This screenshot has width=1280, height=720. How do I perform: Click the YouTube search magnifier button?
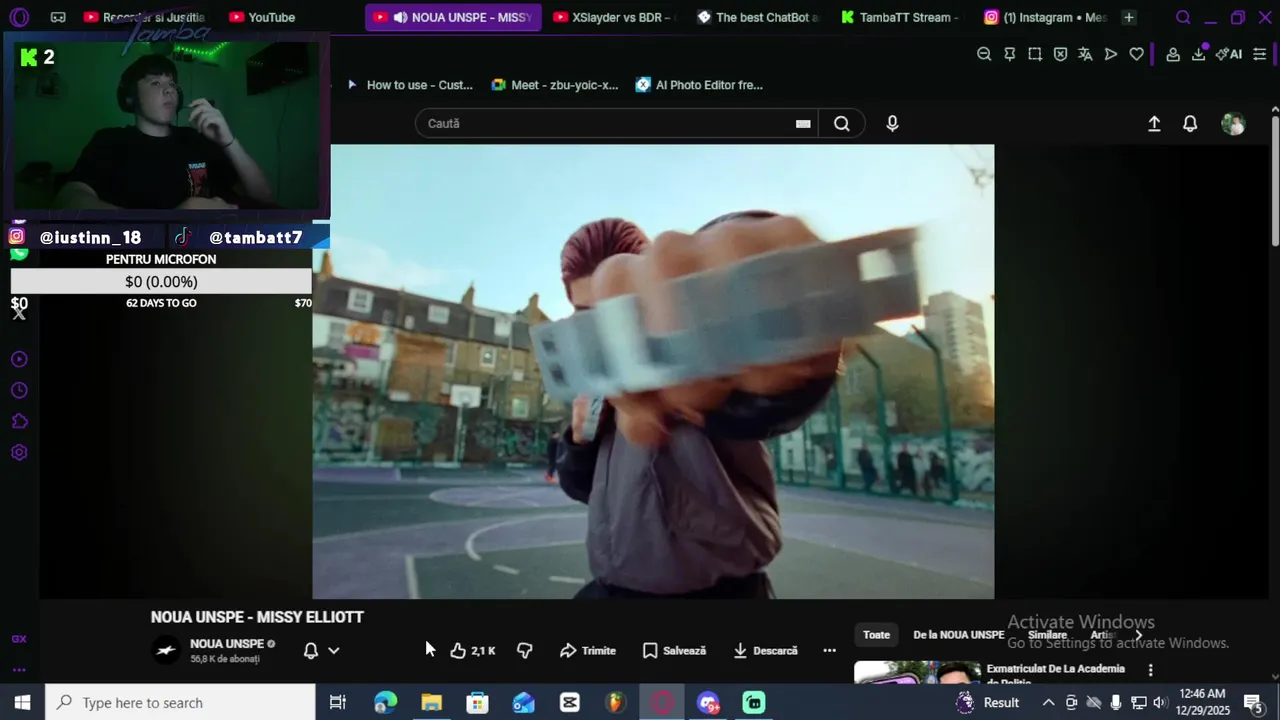tap(842, 123)
